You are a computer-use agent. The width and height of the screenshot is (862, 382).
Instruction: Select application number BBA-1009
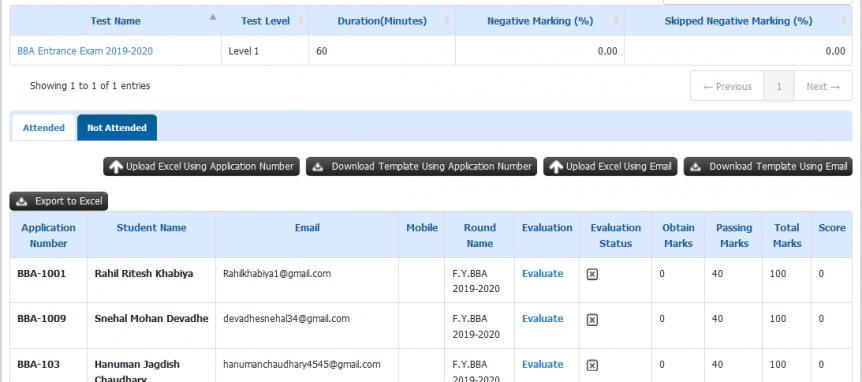tap(42, 318)
